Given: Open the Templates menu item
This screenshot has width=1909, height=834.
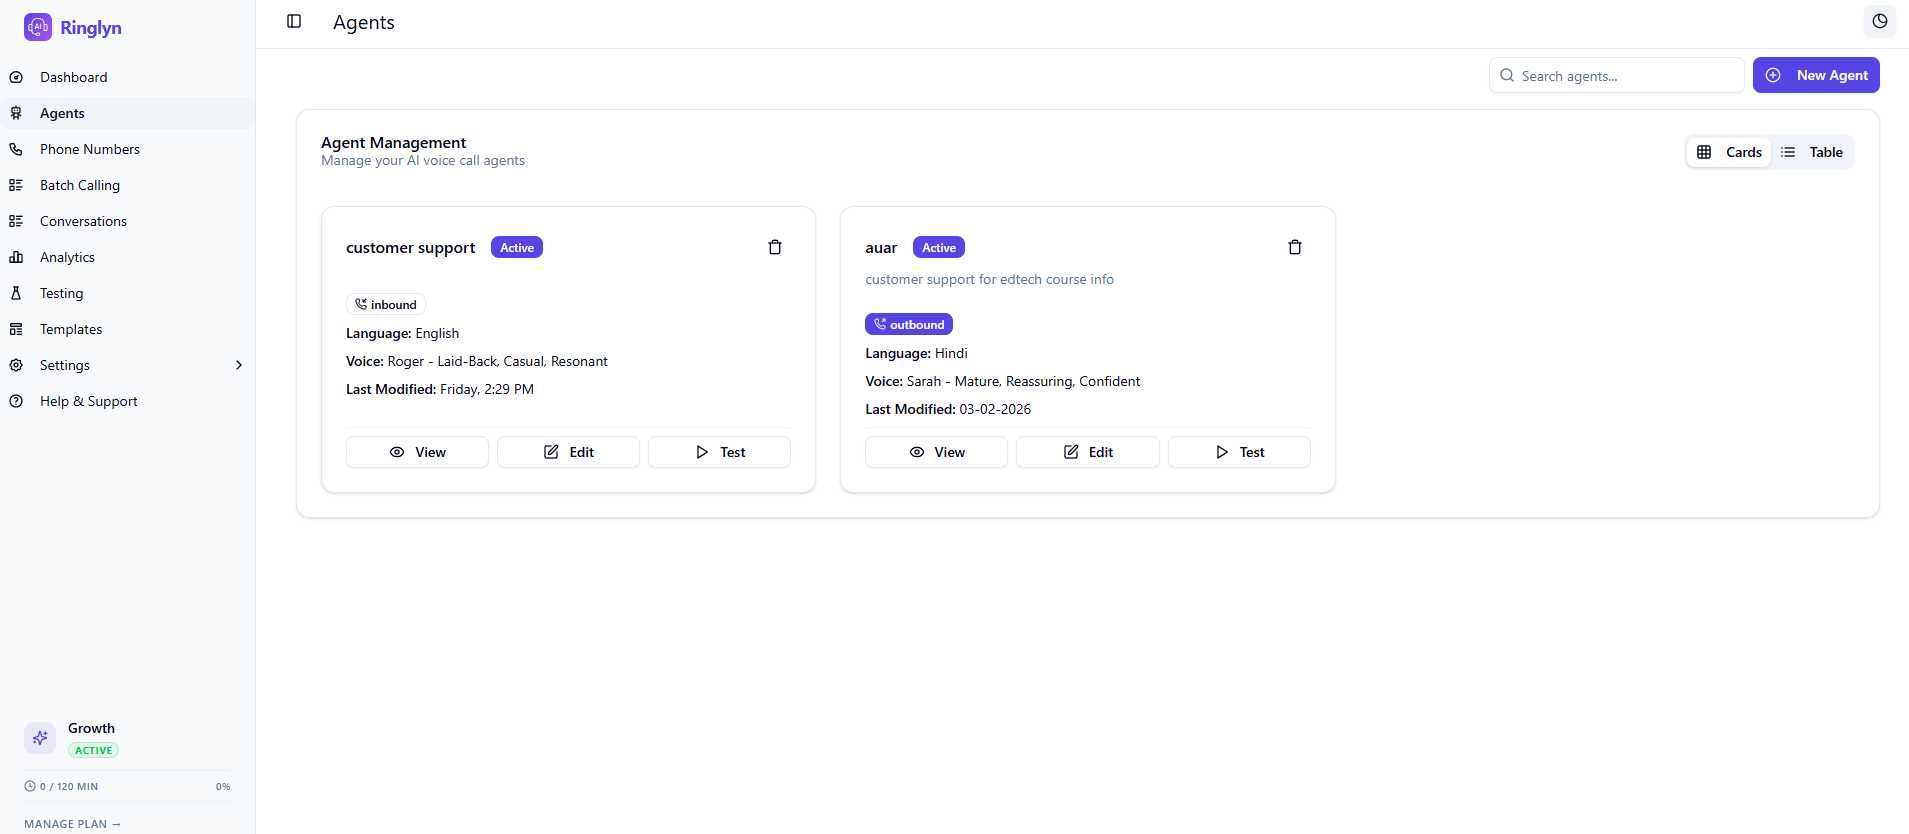Looking at the screenshot, I should tap(71, 329).
